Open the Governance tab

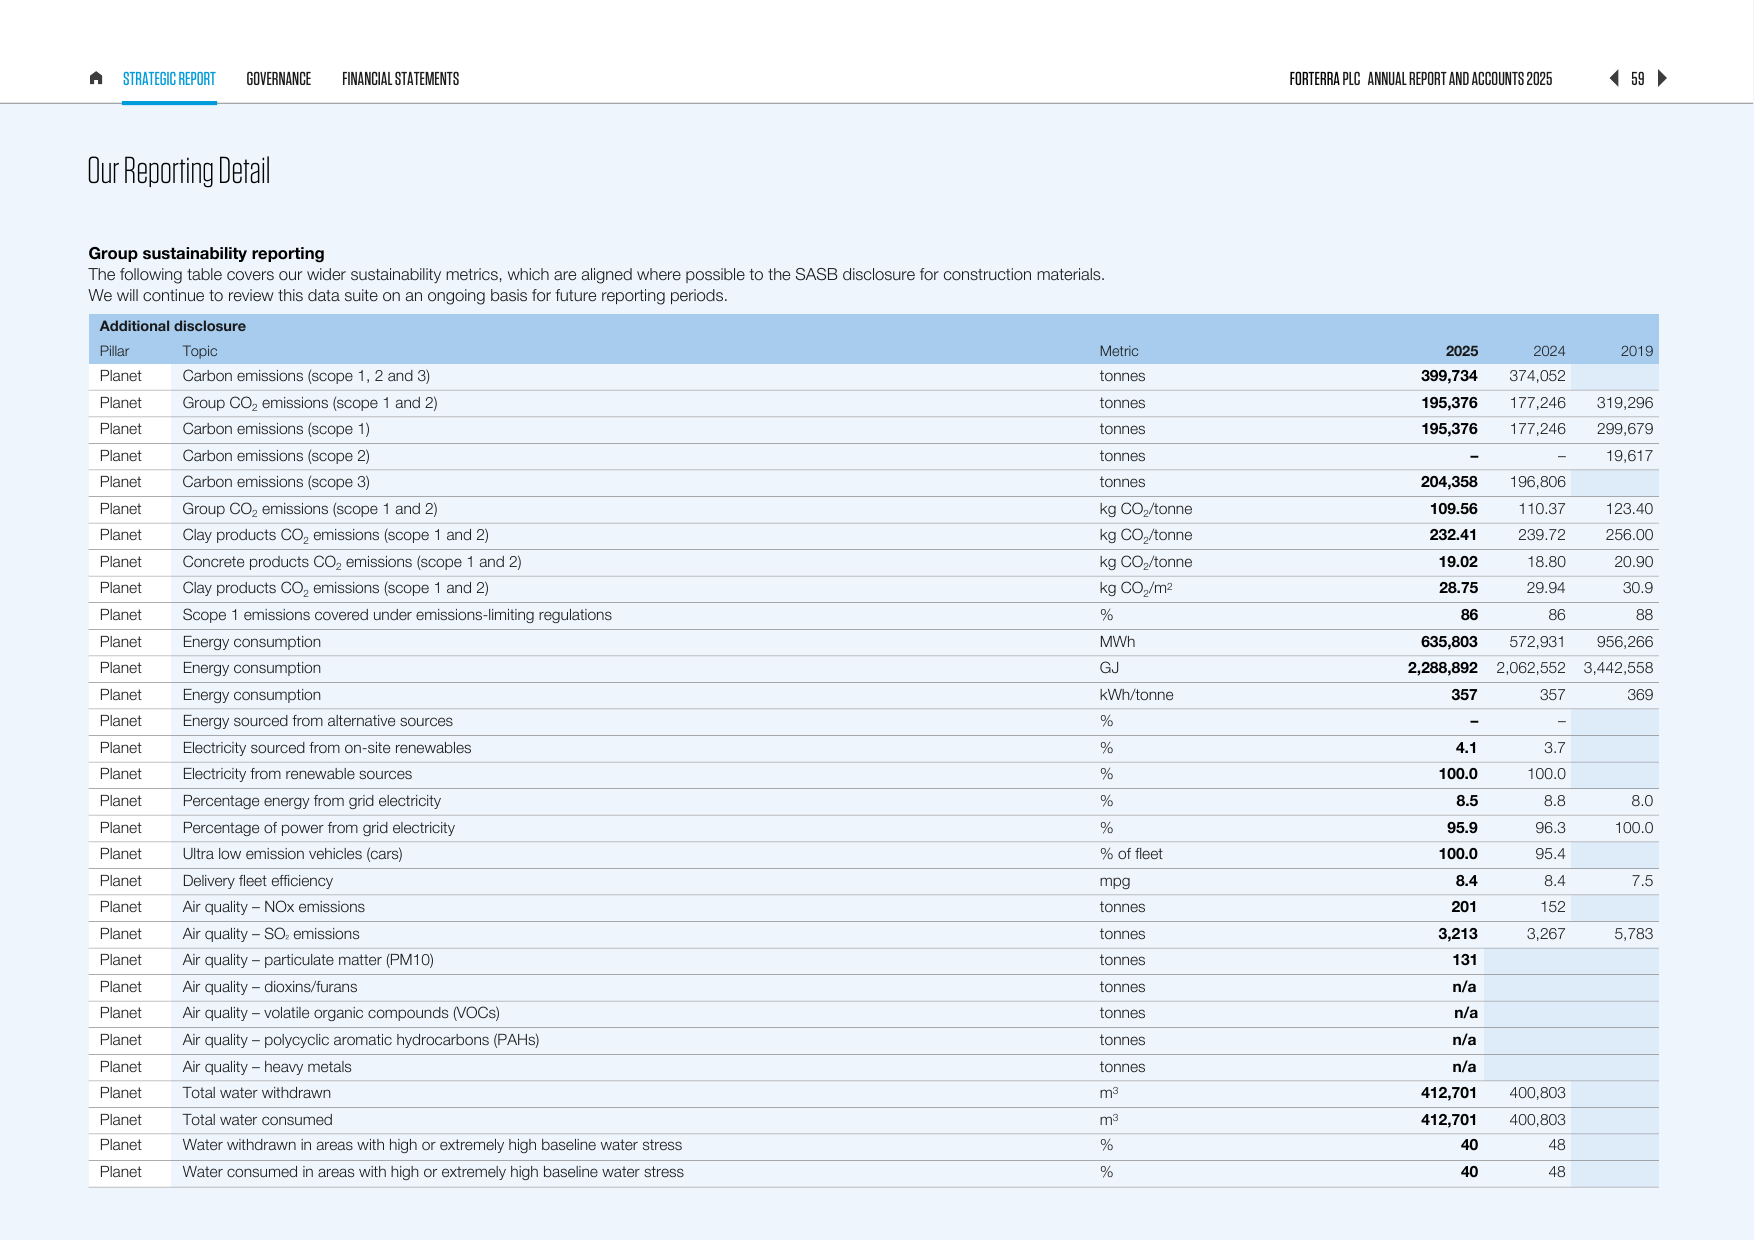coord(279,79)
